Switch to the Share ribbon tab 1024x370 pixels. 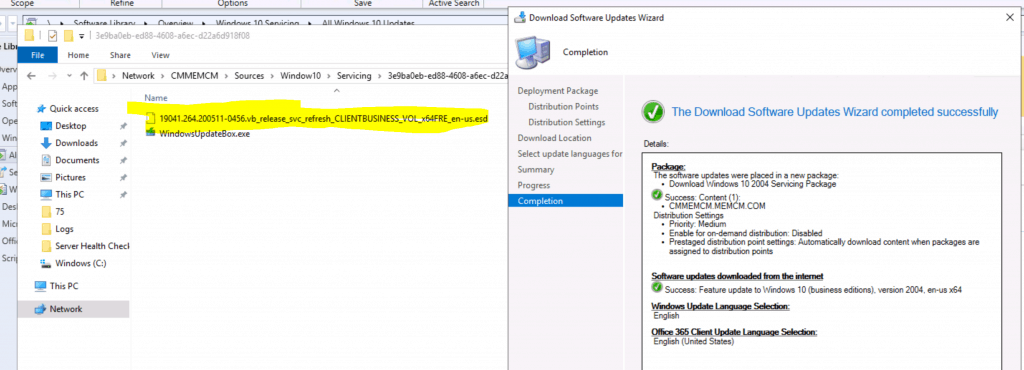pyautogui.click(x=120, y=55)
